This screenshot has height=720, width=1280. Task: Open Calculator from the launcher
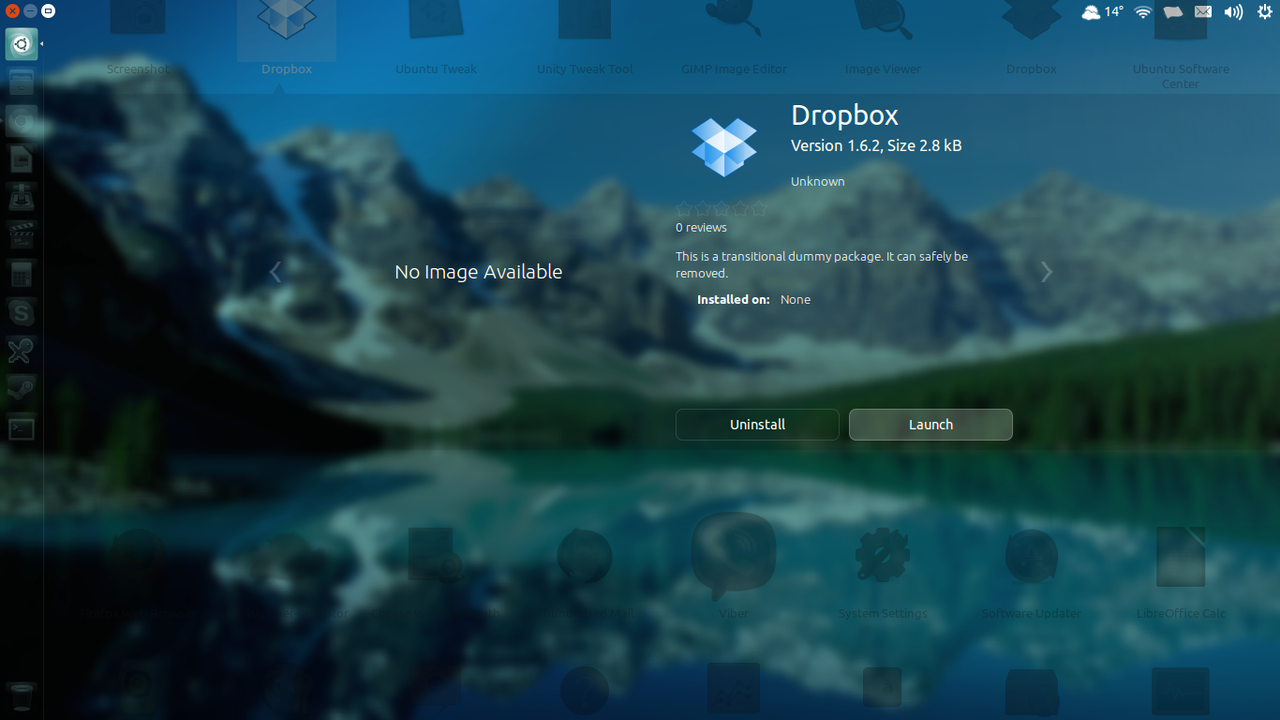(22, 274)
